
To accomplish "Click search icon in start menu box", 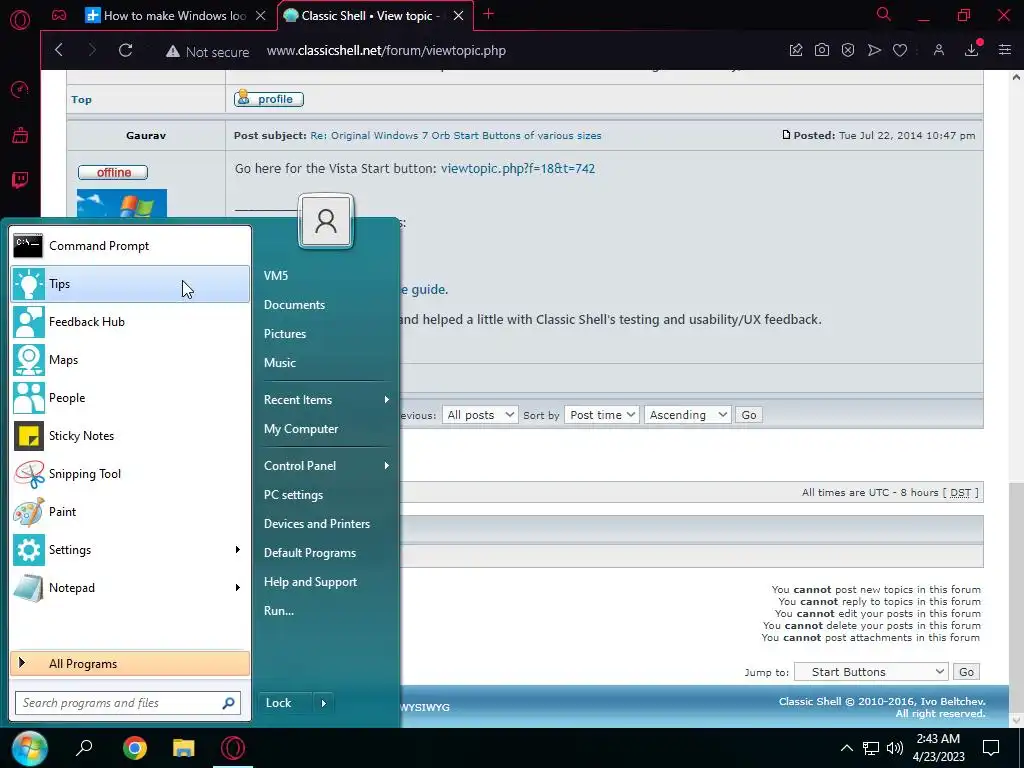I will [x=228, y=703].
